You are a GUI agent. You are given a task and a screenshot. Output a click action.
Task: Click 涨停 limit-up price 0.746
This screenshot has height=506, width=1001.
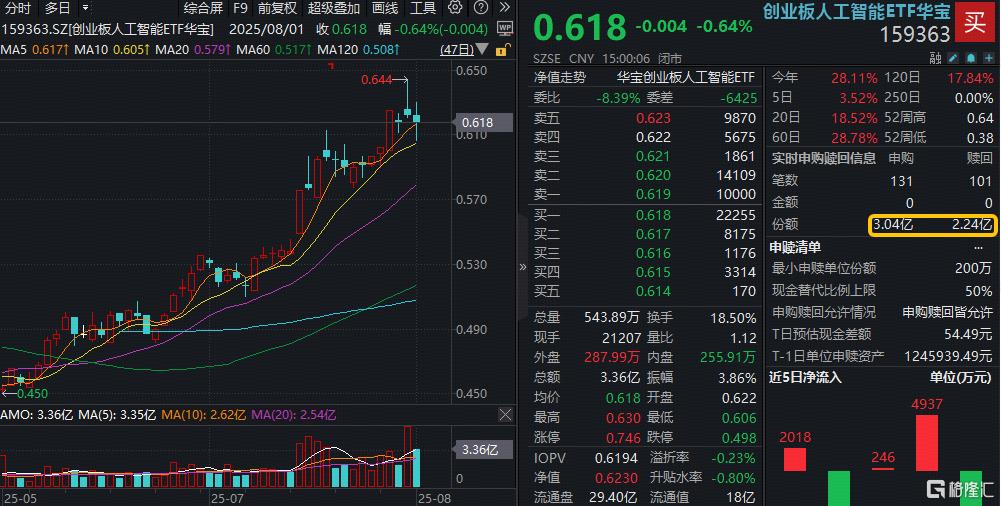(622, 438)
